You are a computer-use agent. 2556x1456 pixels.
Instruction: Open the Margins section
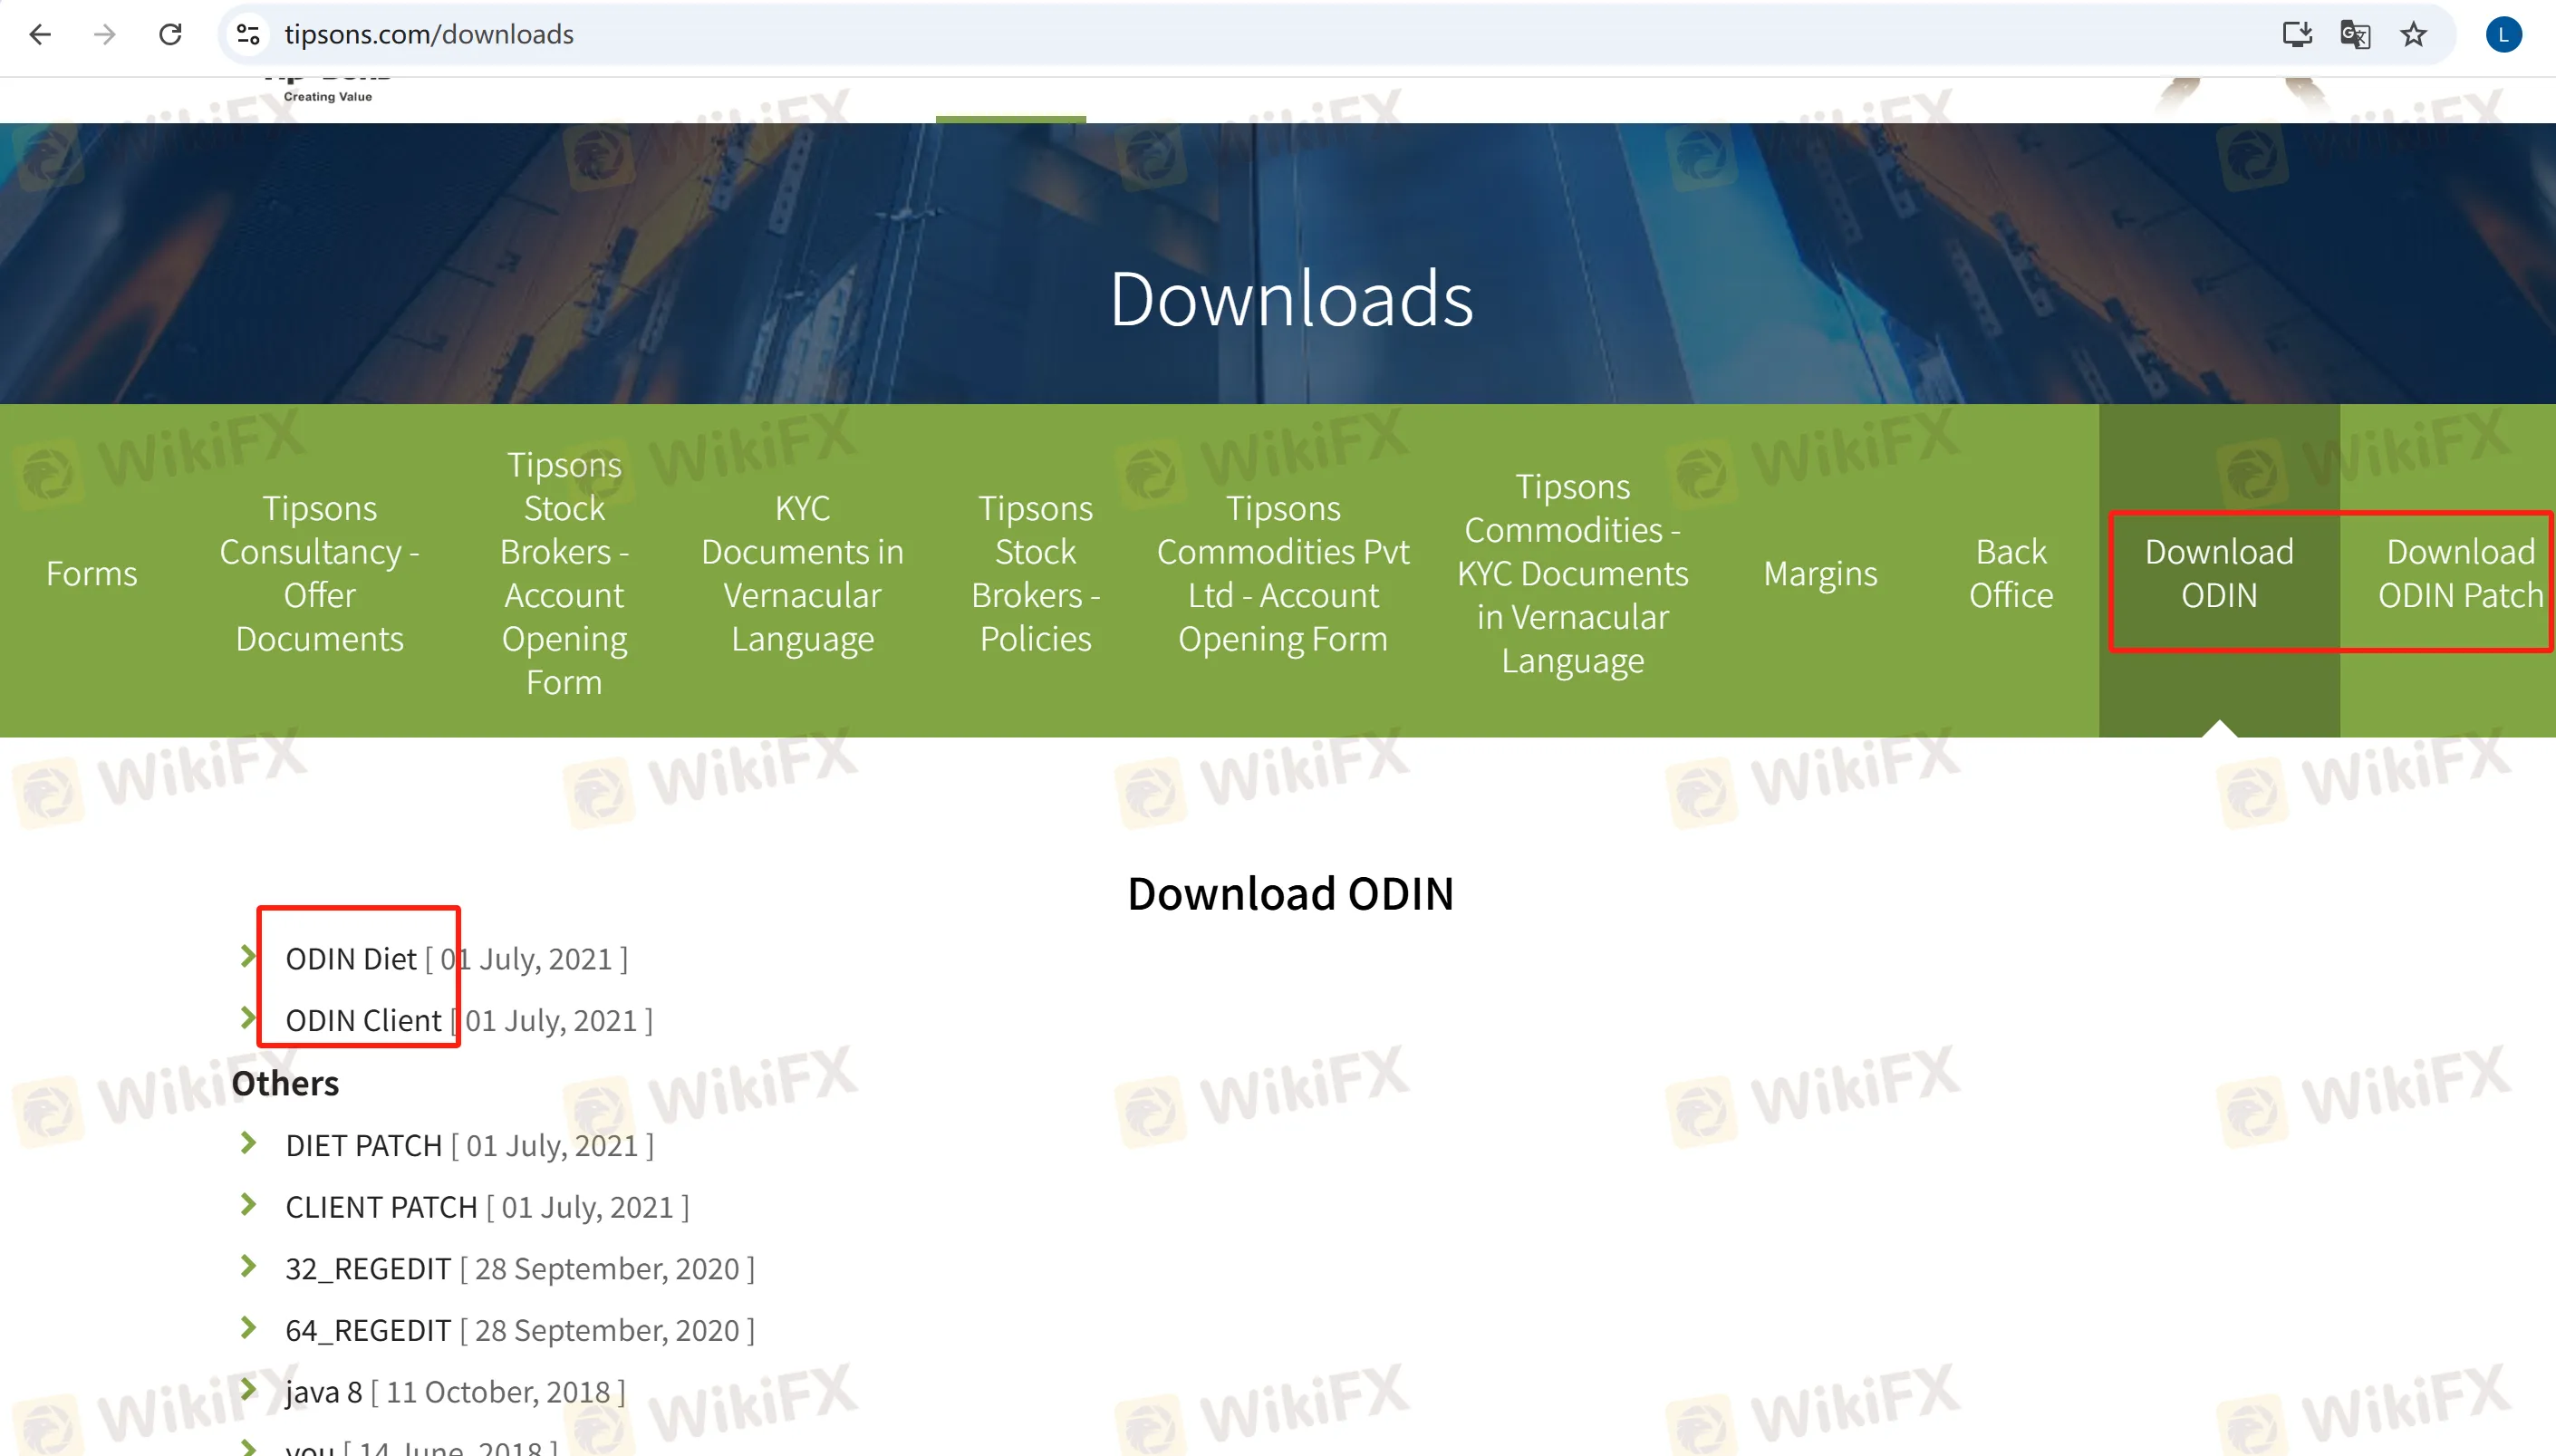(1820, 573)
